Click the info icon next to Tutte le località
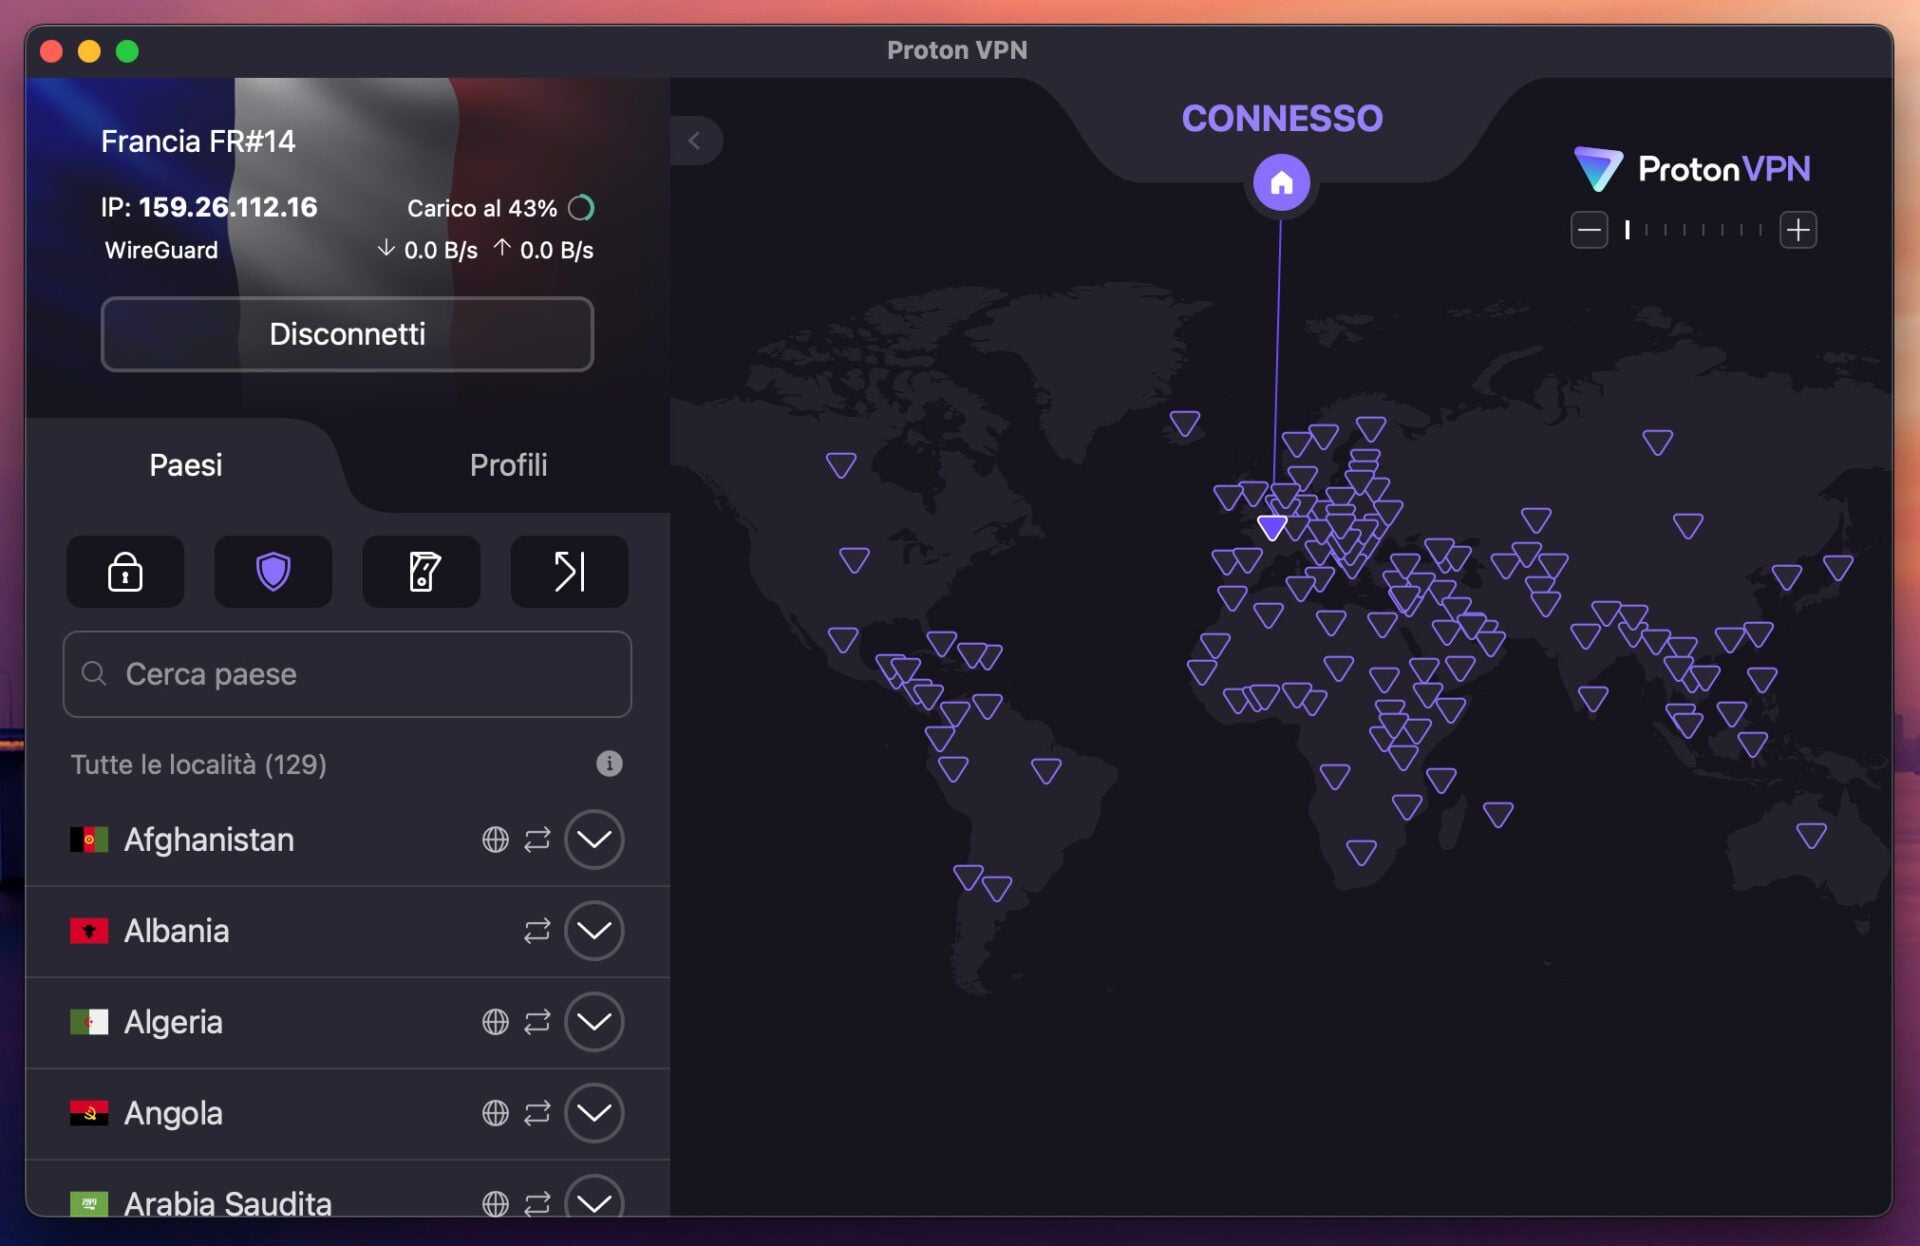This screenshot has height=1246, width=1920. pyautogui.click(x=609, y=764)
